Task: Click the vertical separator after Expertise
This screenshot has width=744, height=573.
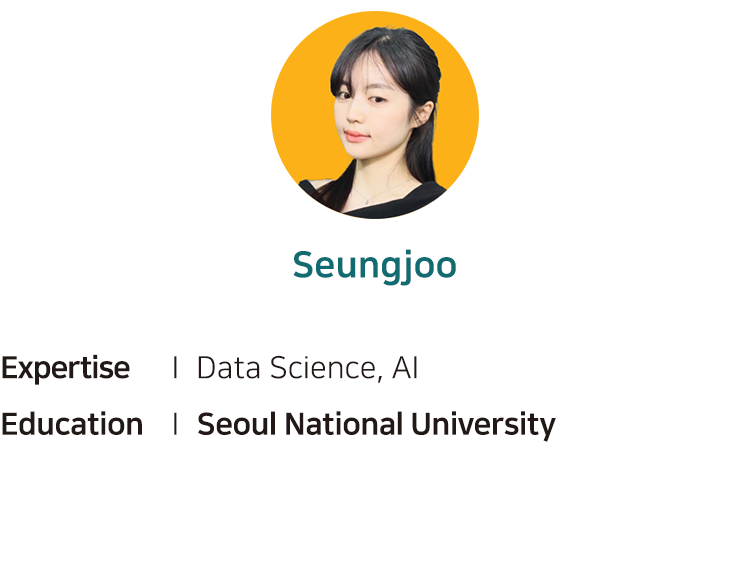Action: (176, 368)
